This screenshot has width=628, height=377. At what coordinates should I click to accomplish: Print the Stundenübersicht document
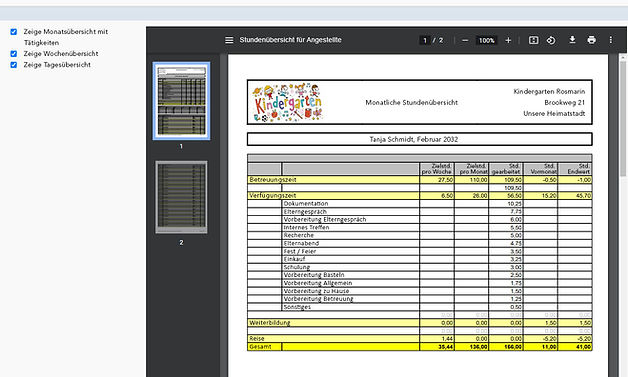coord(592,40)
